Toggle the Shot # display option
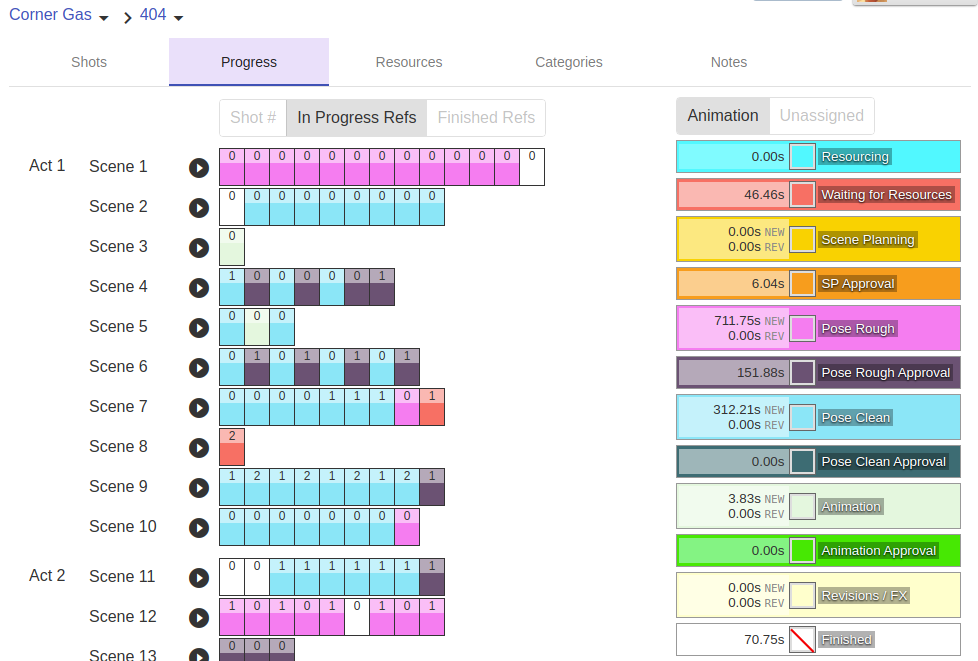 [253, 118]
